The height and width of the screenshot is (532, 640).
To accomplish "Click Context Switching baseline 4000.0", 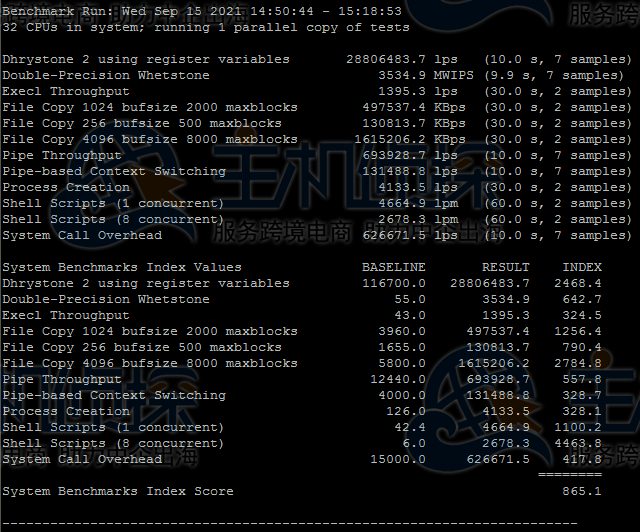I will click(402, 395).
